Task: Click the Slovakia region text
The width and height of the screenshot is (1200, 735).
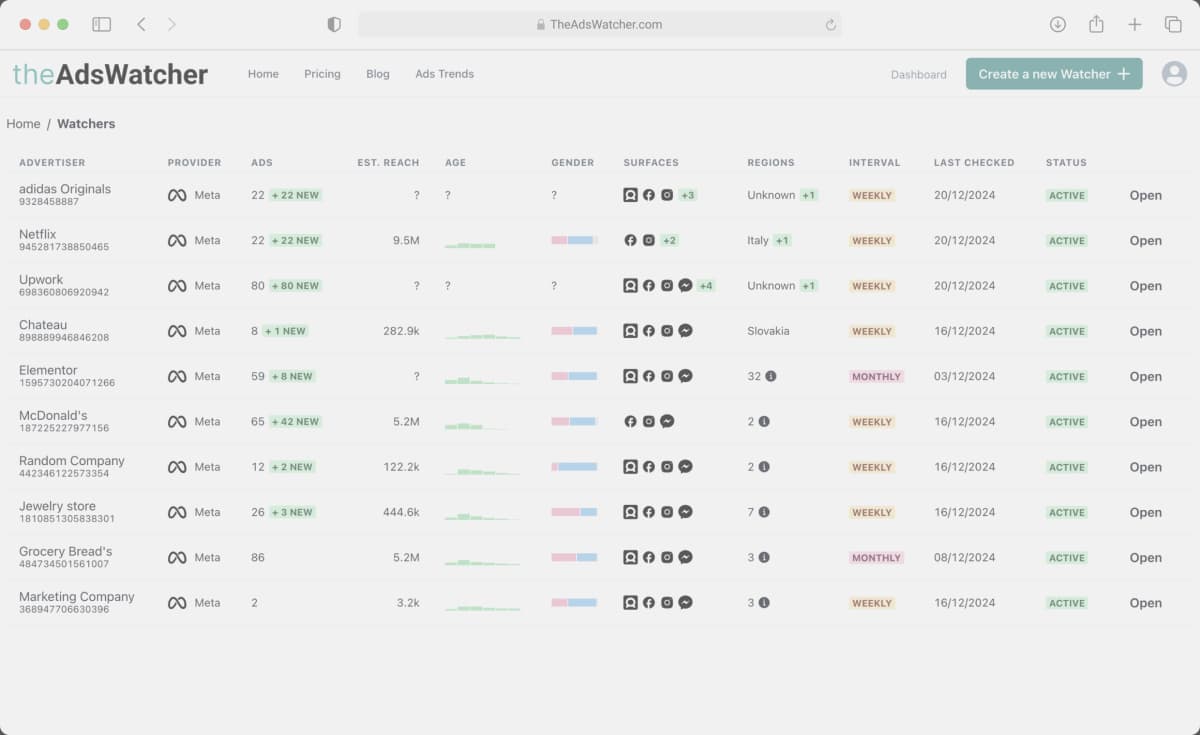Action: [768, 331]
